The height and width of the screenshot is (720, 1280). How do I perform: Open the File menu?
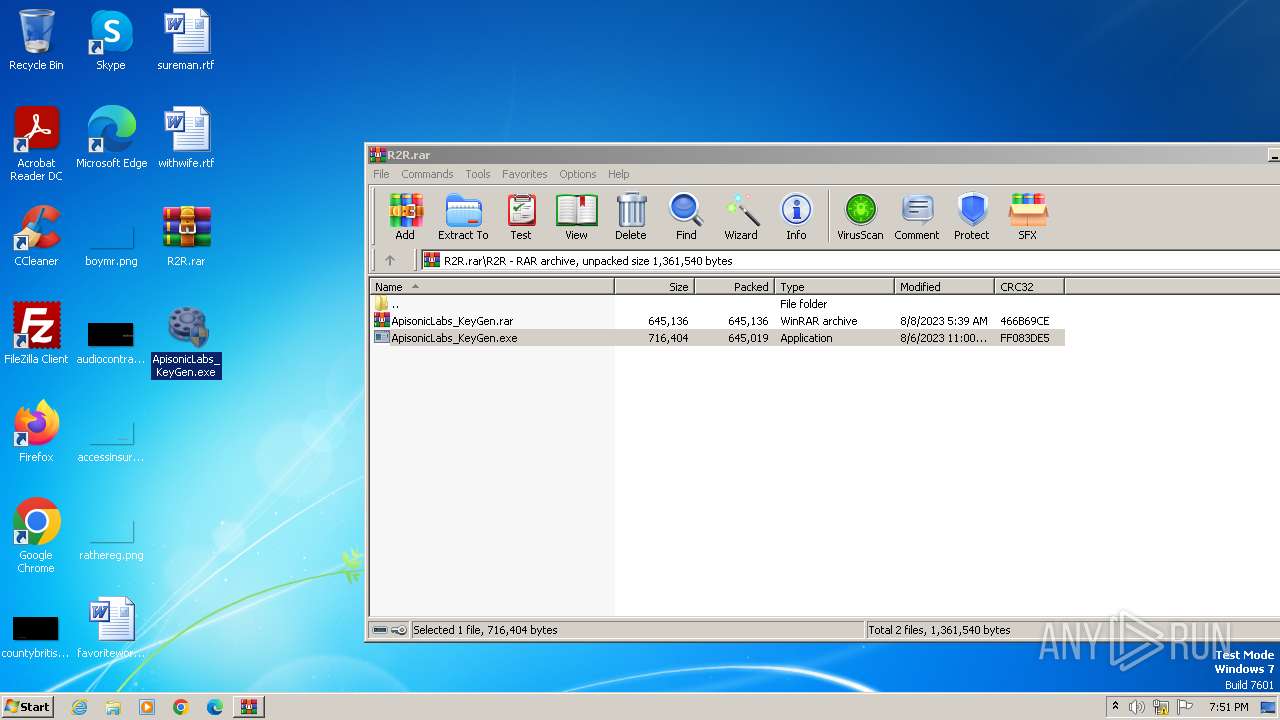point(382,174)
